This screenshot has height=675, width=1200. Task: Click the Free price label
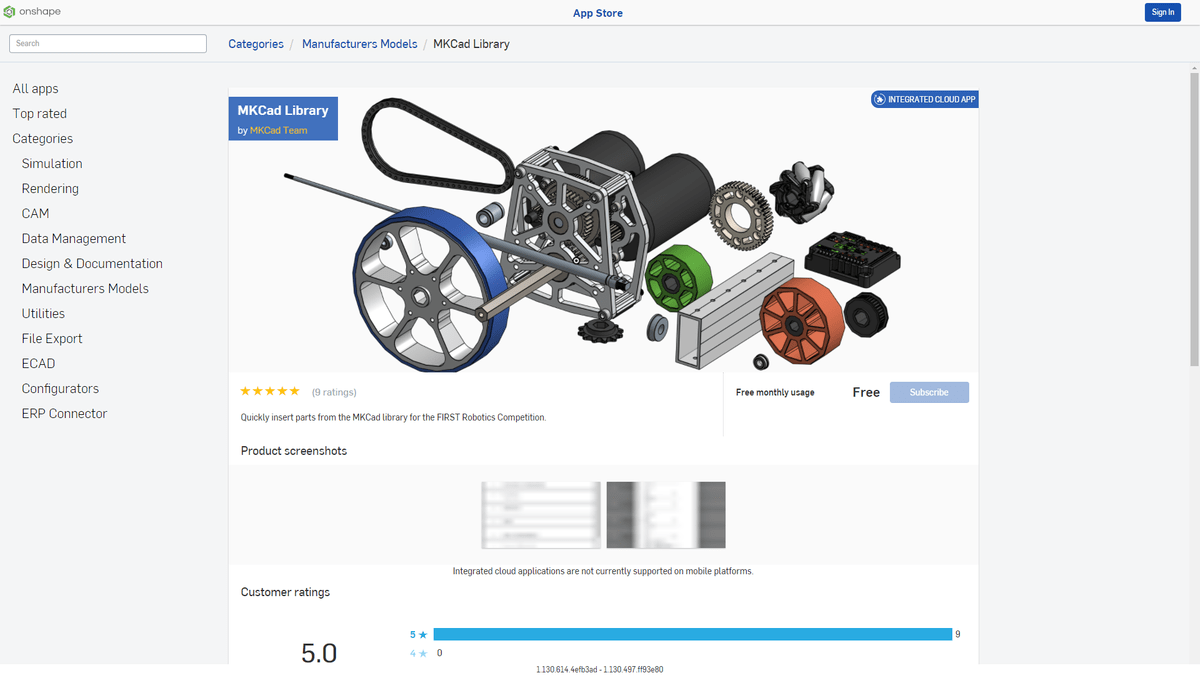[x=866, y=392]
